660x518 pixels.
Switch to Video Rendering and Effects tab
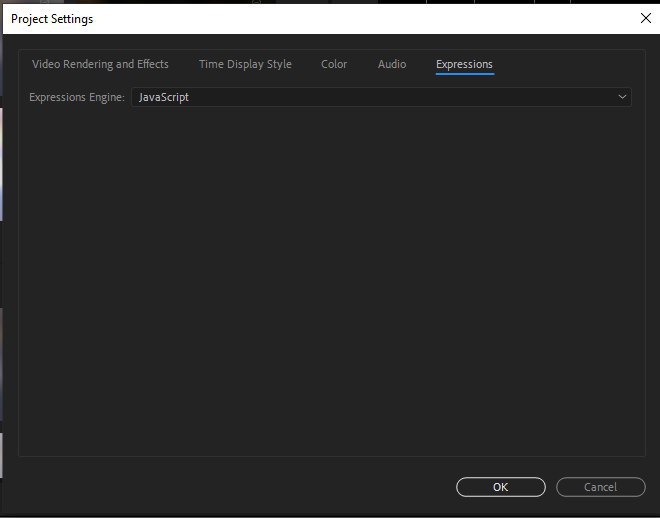[100, 64]
